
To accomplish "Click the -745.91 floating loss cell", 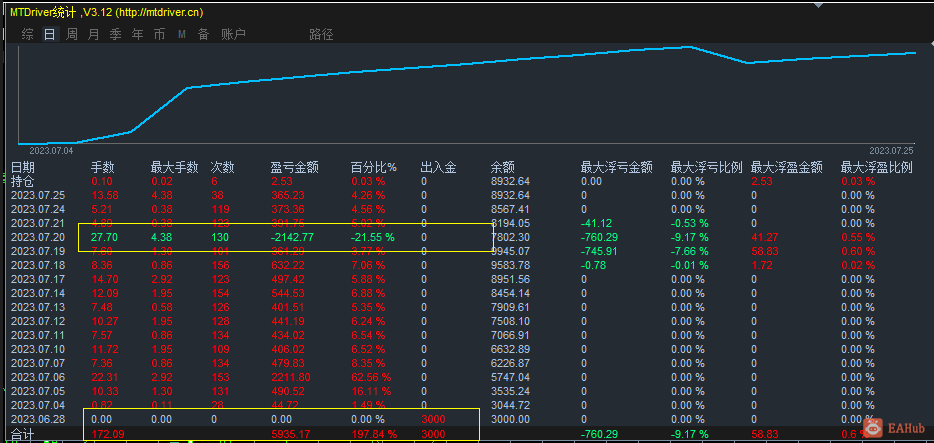I will click(600, 251).
